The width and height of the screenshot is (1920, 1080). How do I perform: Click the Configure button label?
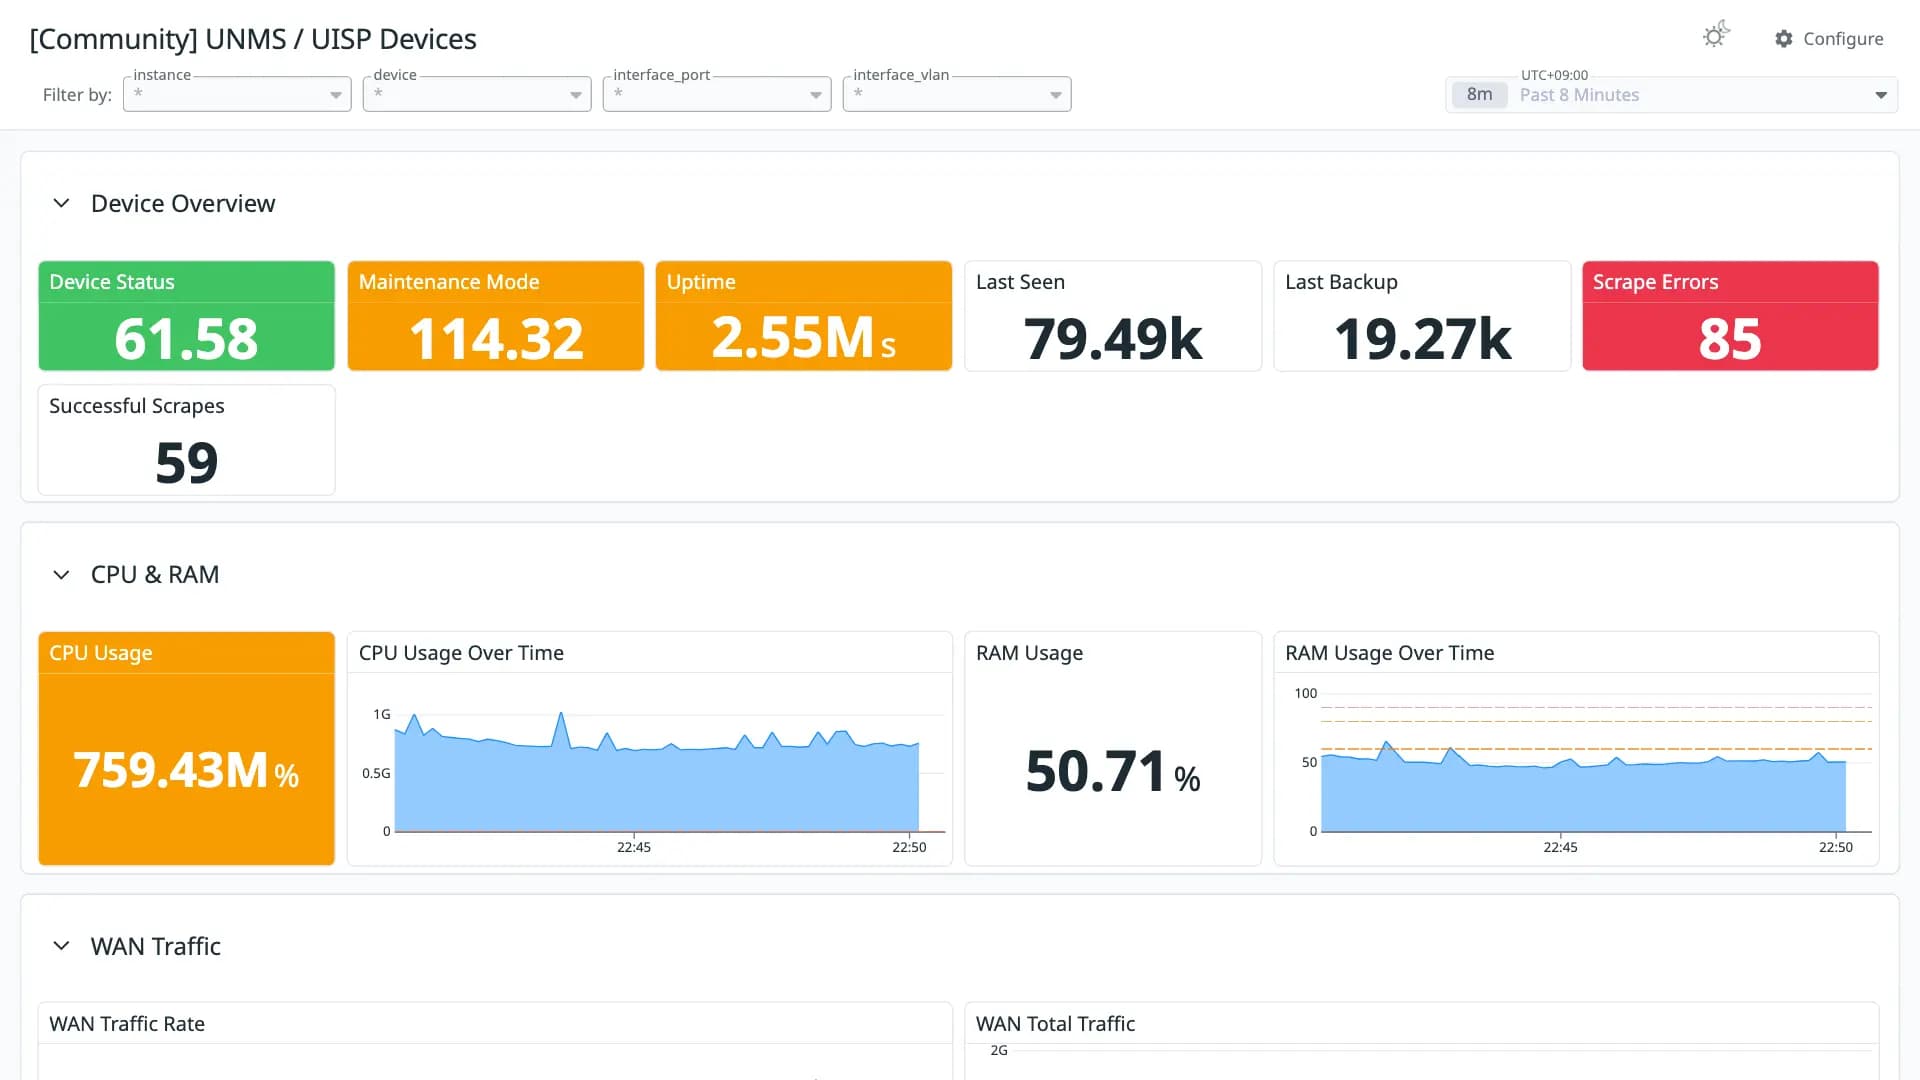click(x=1843, y=38)
